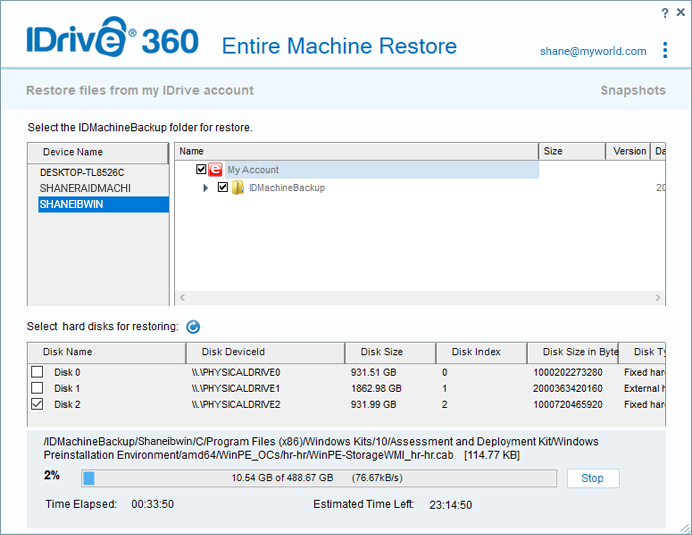Click \\.\PHYSICALDRIVE0 device id cell
692x535 pixels.
236,372
